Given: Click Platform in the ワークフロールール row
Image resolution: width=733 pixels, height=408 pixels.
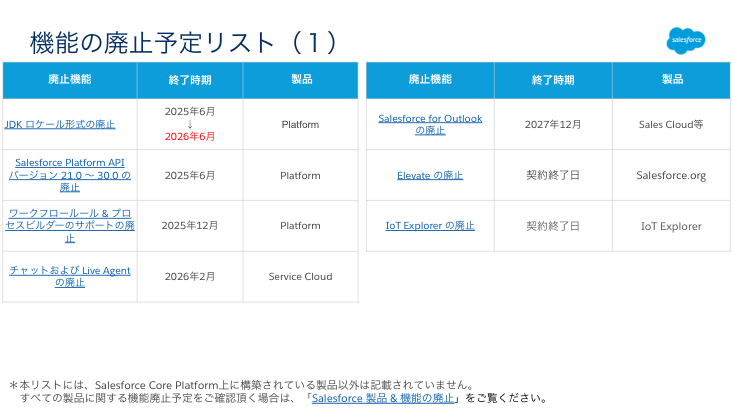Looking at the screenshot, I should [x=301, y=226].
